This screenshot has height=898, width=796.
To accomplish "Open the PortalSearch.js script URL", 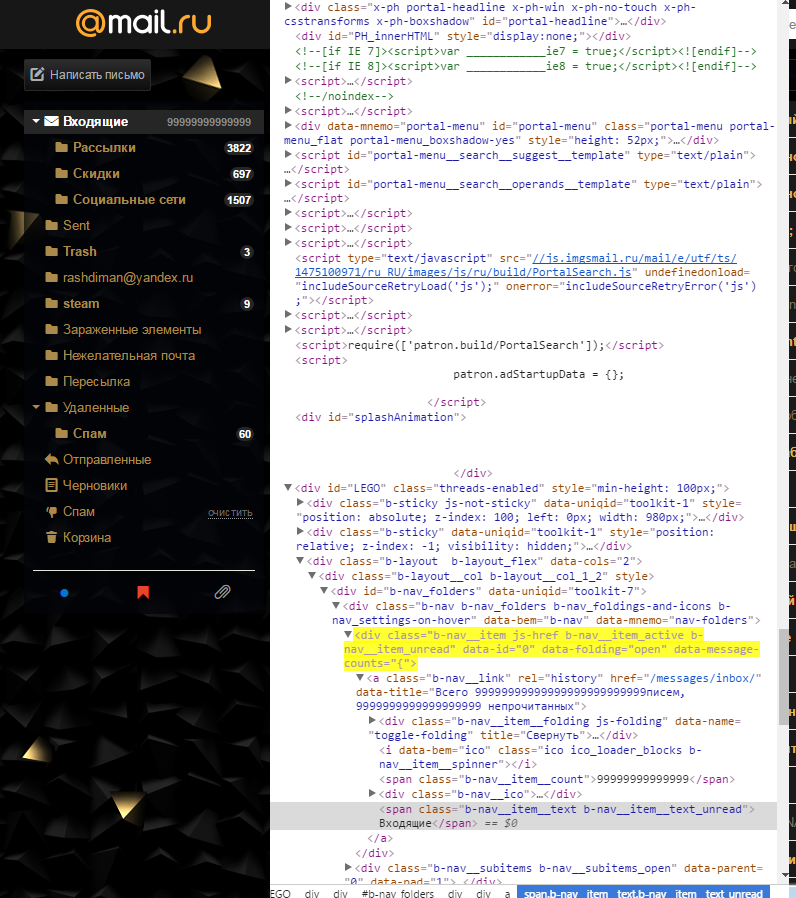I will coord(515,265).
